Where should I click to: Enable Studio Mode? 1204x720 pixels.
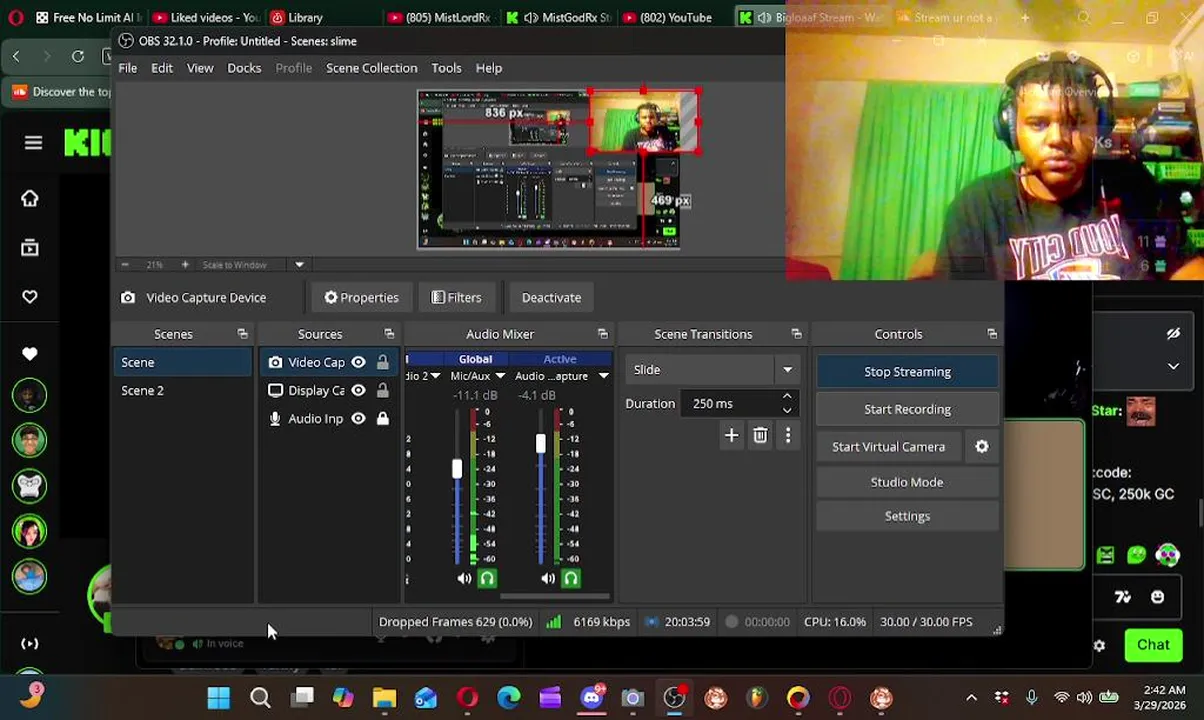point(907,482)
